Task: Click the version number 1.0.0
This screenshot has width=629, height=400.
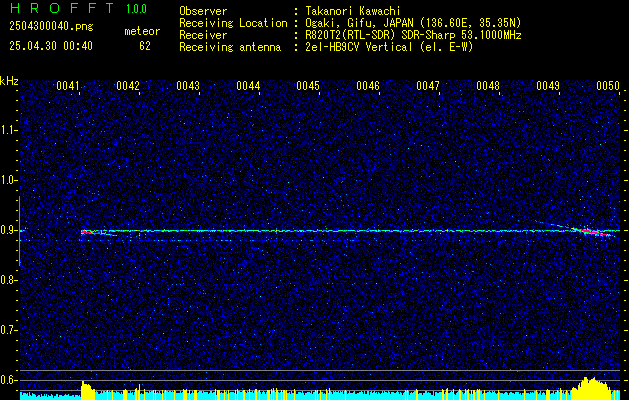Action: coord(136,8)
